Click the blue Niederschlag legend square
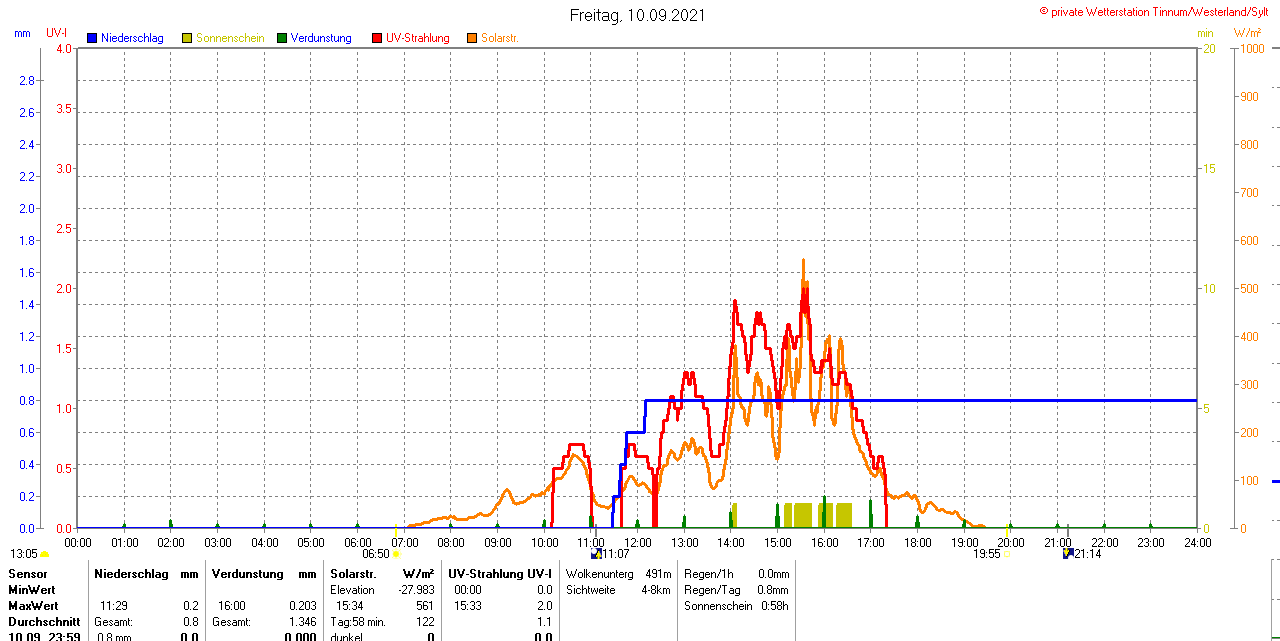1280x641 pixels. pos(93,38)
